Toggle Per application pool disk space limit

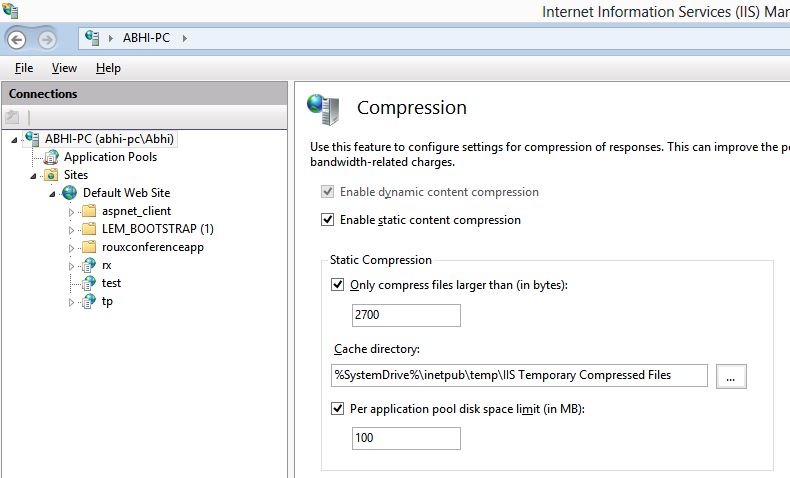click(x=338, y=408)
